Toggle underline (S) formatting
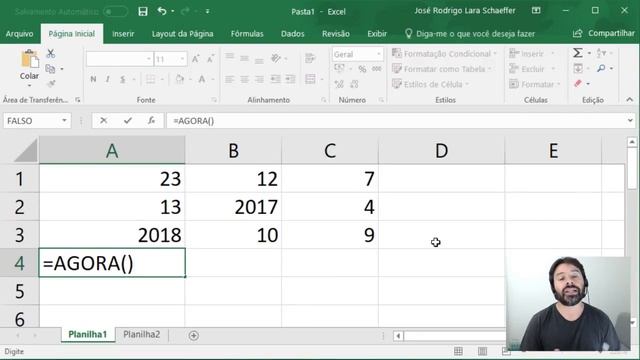640x360 pixels. click(x=122, y=79)
